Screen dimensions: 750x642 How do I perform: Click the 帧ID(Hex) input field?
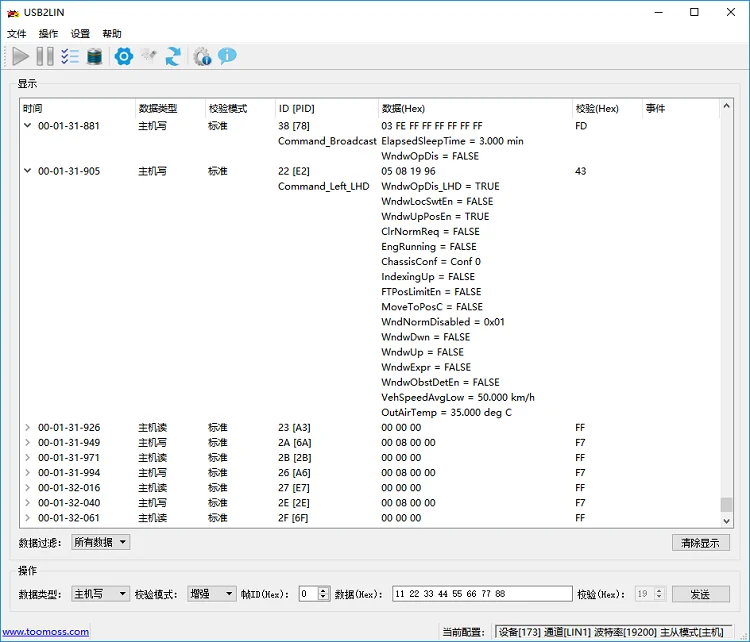(309, 594)
